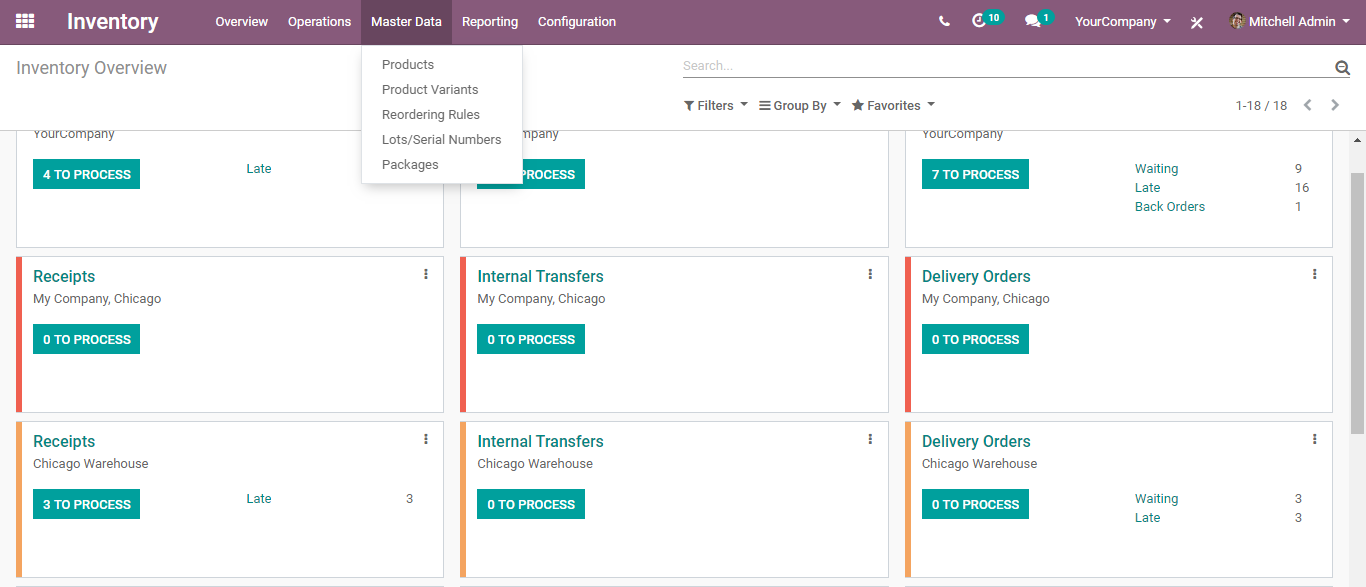This screenshot has height=587, width=1366.
Task: Open the YourCompany company switcher
Action: pos(1122,21)
